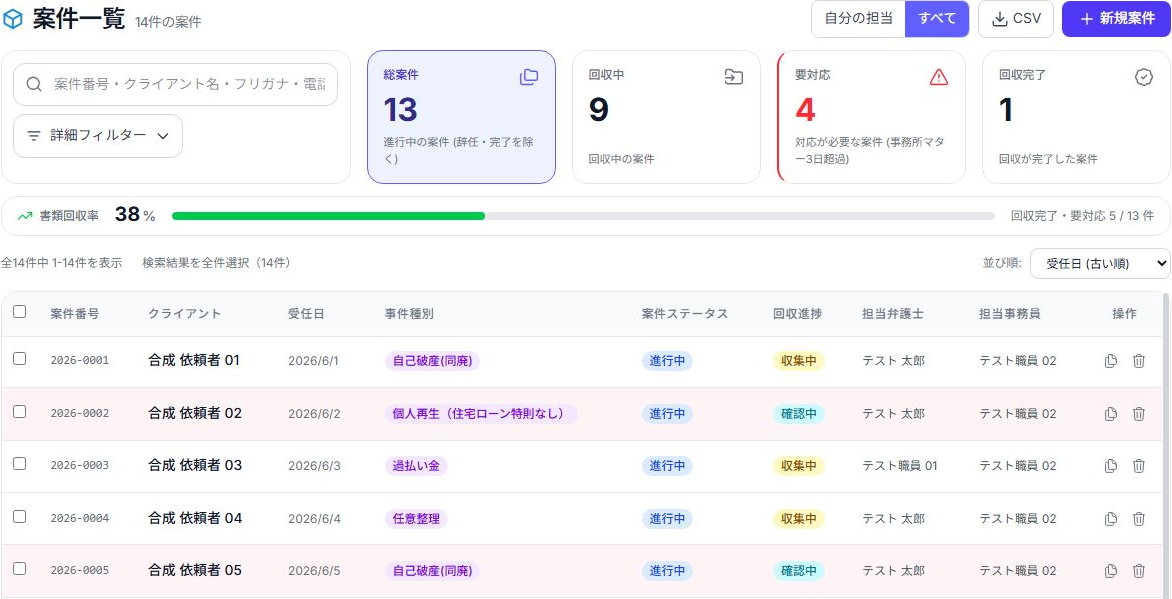Delete case 2026-0001 with the trash icon
The height and width of the screenshot is (599, 1172).
(1138, 361)
